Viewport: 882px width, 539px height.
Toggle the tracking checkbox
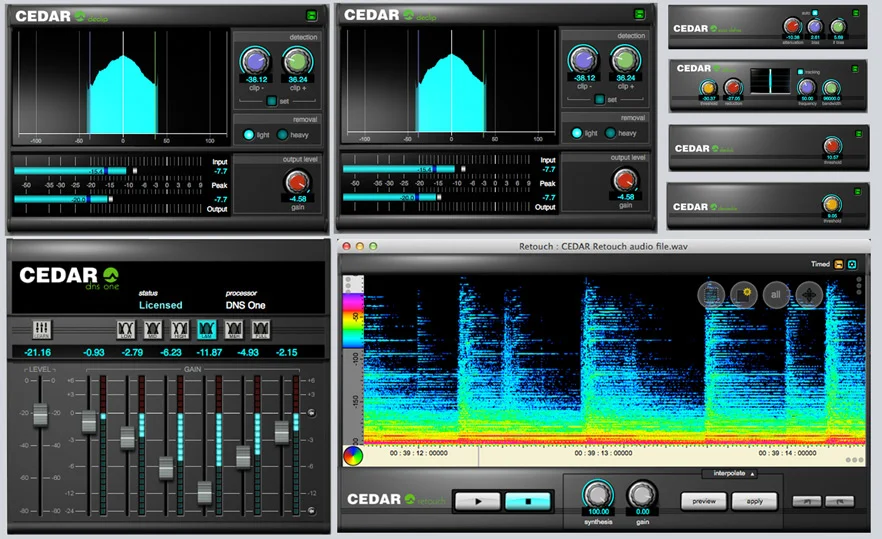point(800,71)
